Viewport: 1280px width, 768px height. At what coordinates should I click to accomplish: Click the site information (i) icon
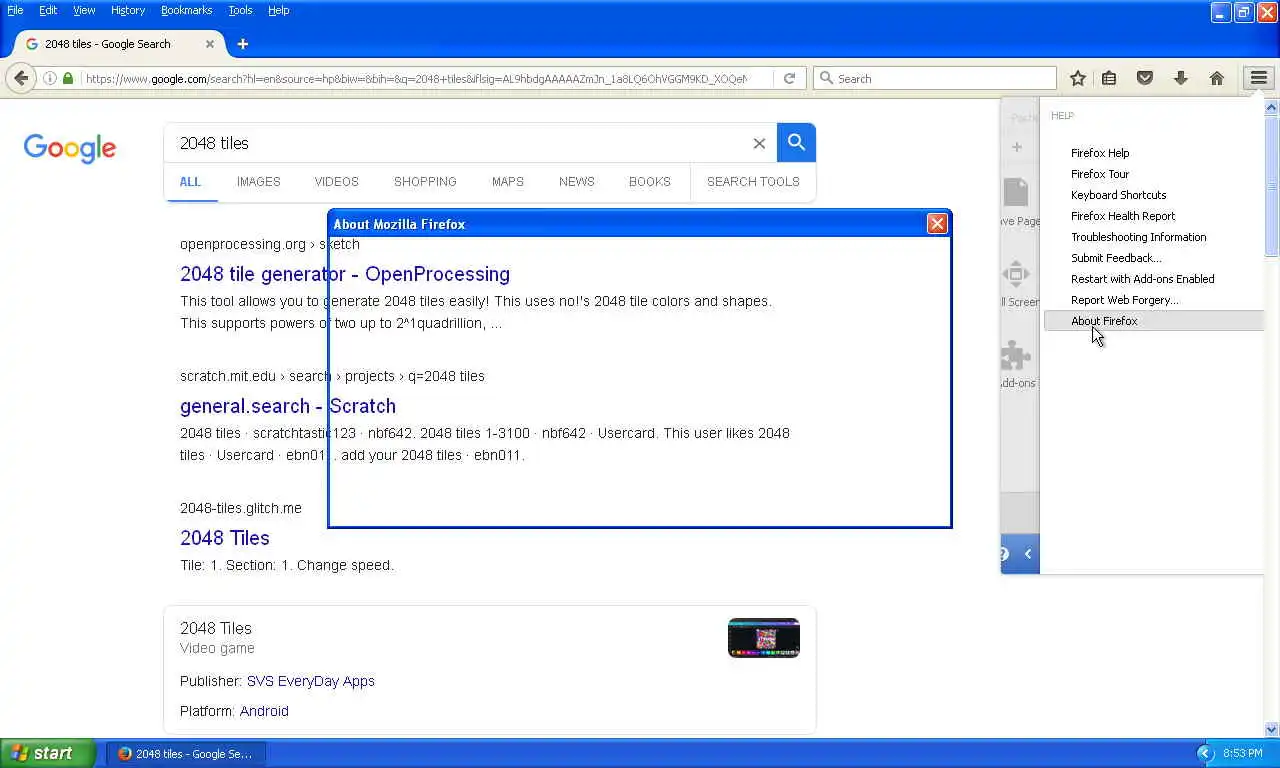click(50, 78)
